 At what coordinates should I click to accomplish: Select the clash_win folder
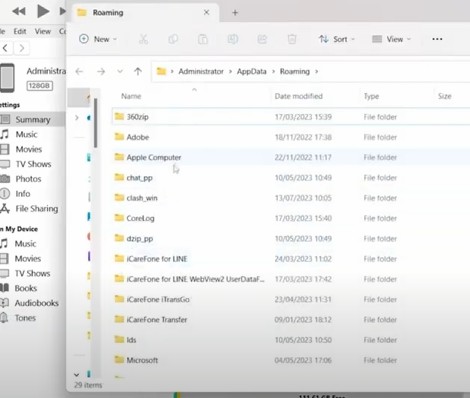point(290,198)
